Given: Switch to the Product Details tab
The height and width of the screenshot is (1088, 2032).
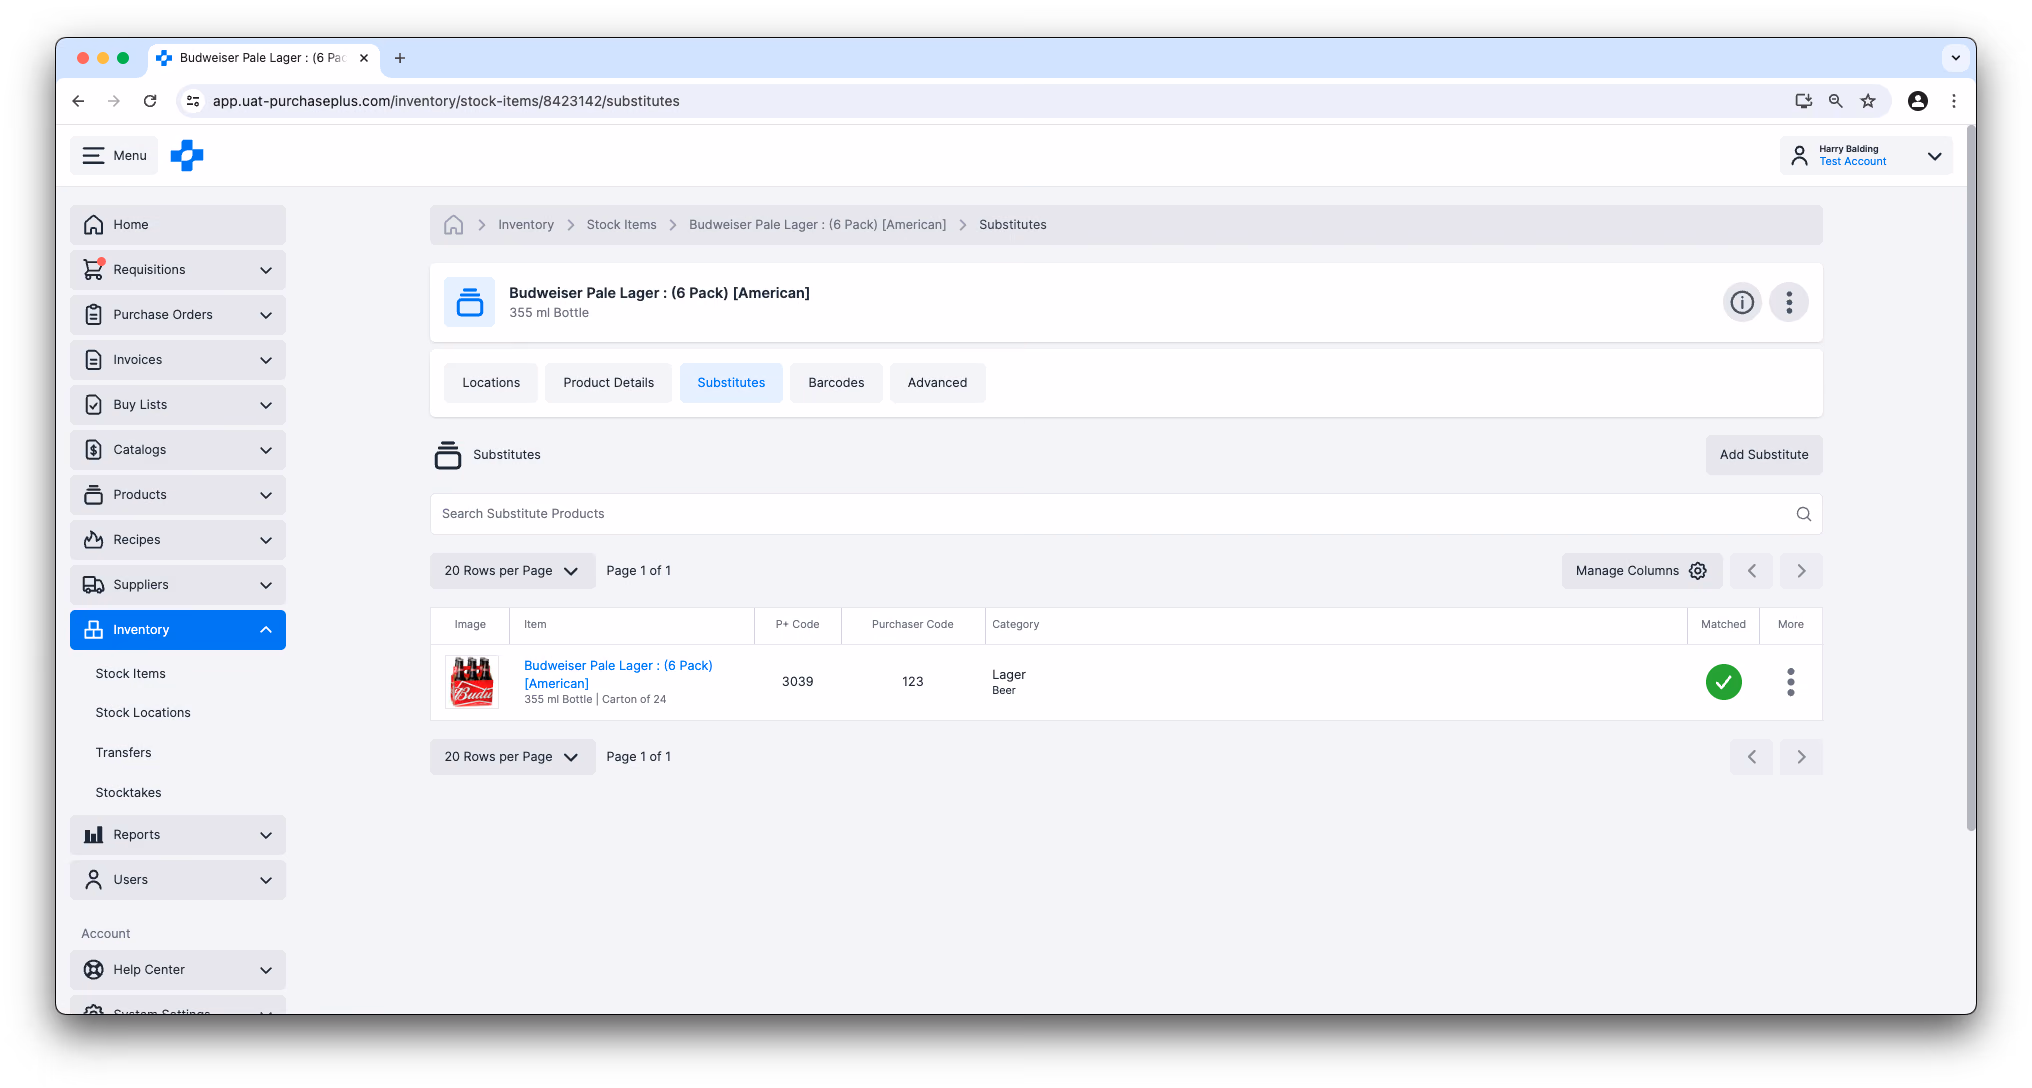Looking at the screenshot, I should click(x=608, y=383).
